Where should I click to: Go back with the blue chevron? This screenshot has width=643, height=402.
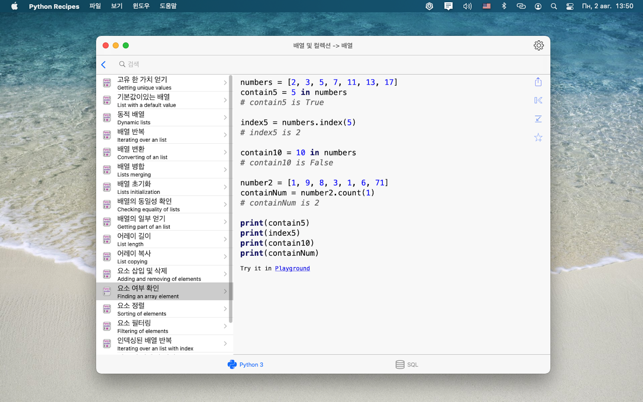pos(104,64)
